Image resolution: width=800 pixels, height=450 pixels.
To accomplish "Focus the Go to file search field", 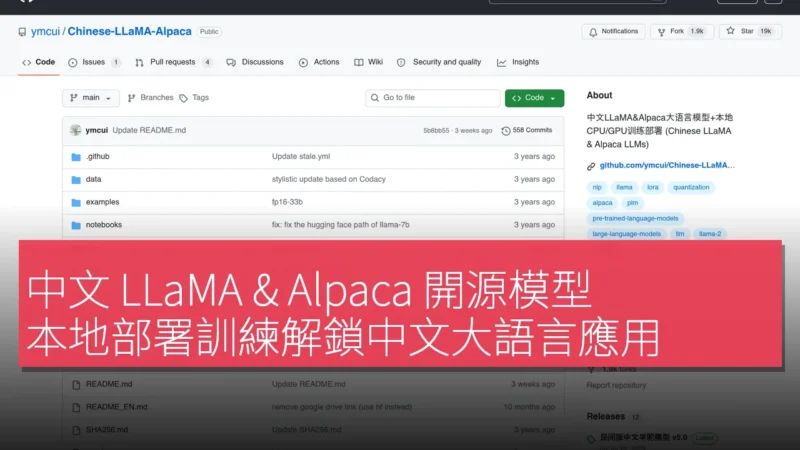I will pyautogui.click(x=433, y=98).
